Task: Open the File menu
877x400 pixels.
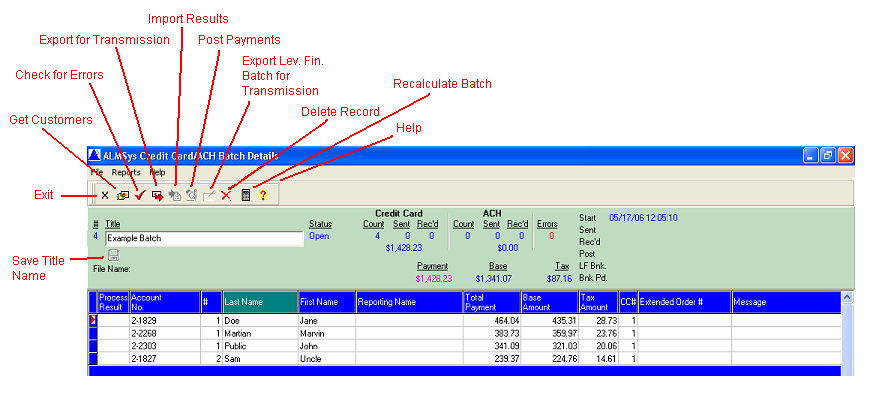Action: point(97,172)
